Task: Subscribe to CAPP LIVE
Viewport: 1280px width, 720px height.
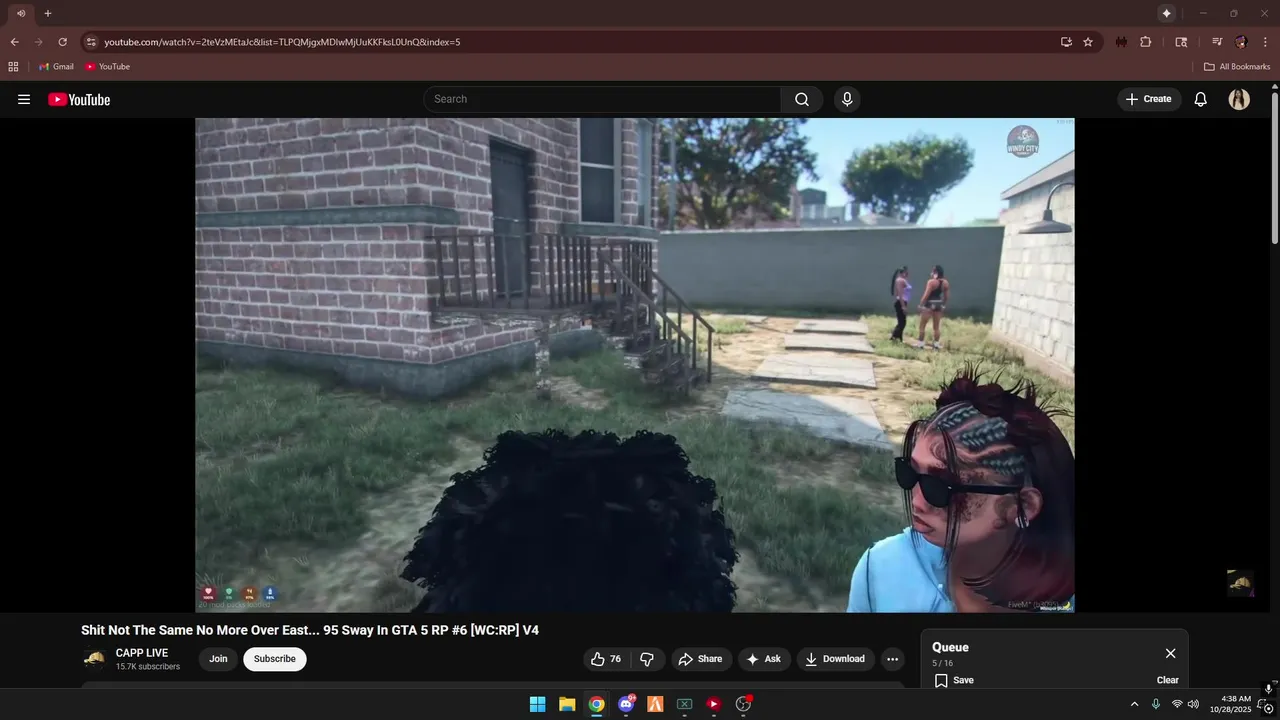Action: click(x=275, y=659)
